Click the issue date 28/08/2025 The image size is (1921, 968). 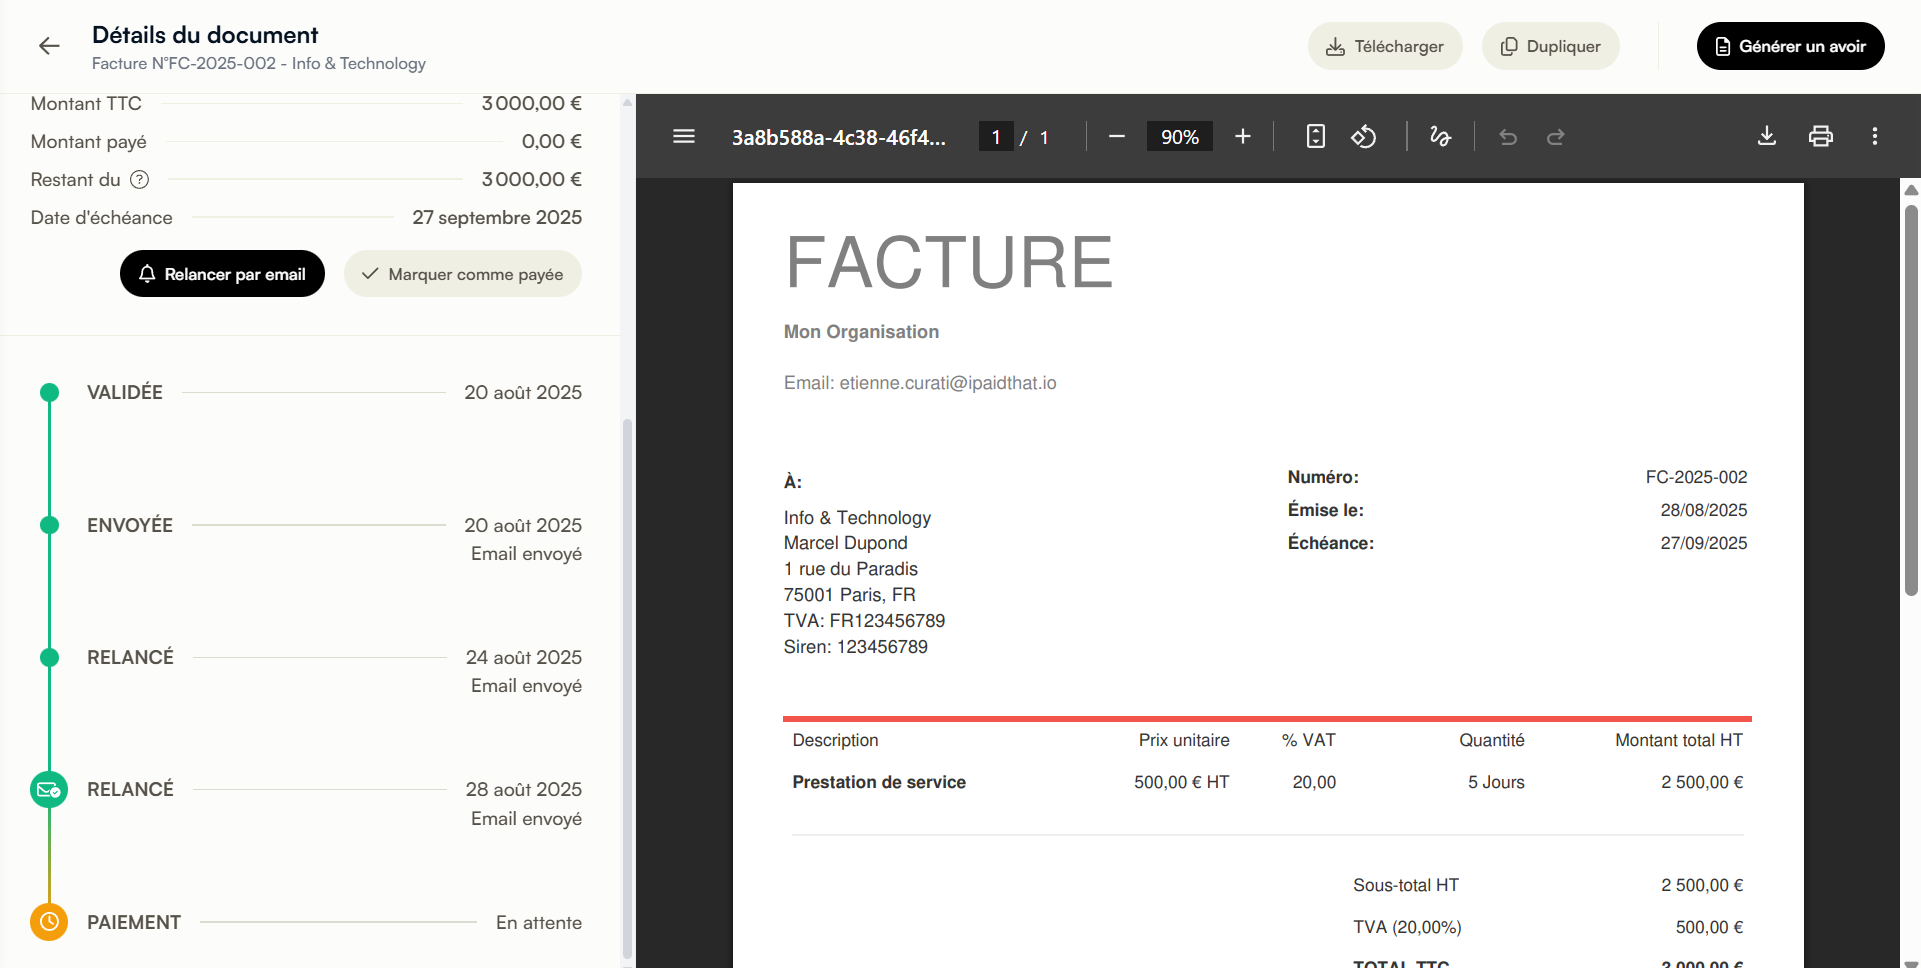pyautogui.click(x=1704, y=510)
